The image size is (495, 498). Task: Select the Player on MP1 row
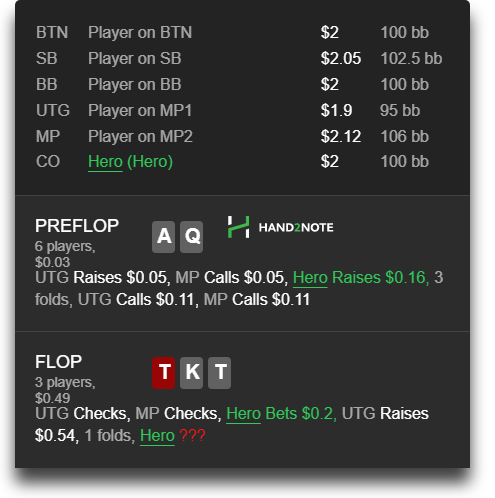(242, 110)
